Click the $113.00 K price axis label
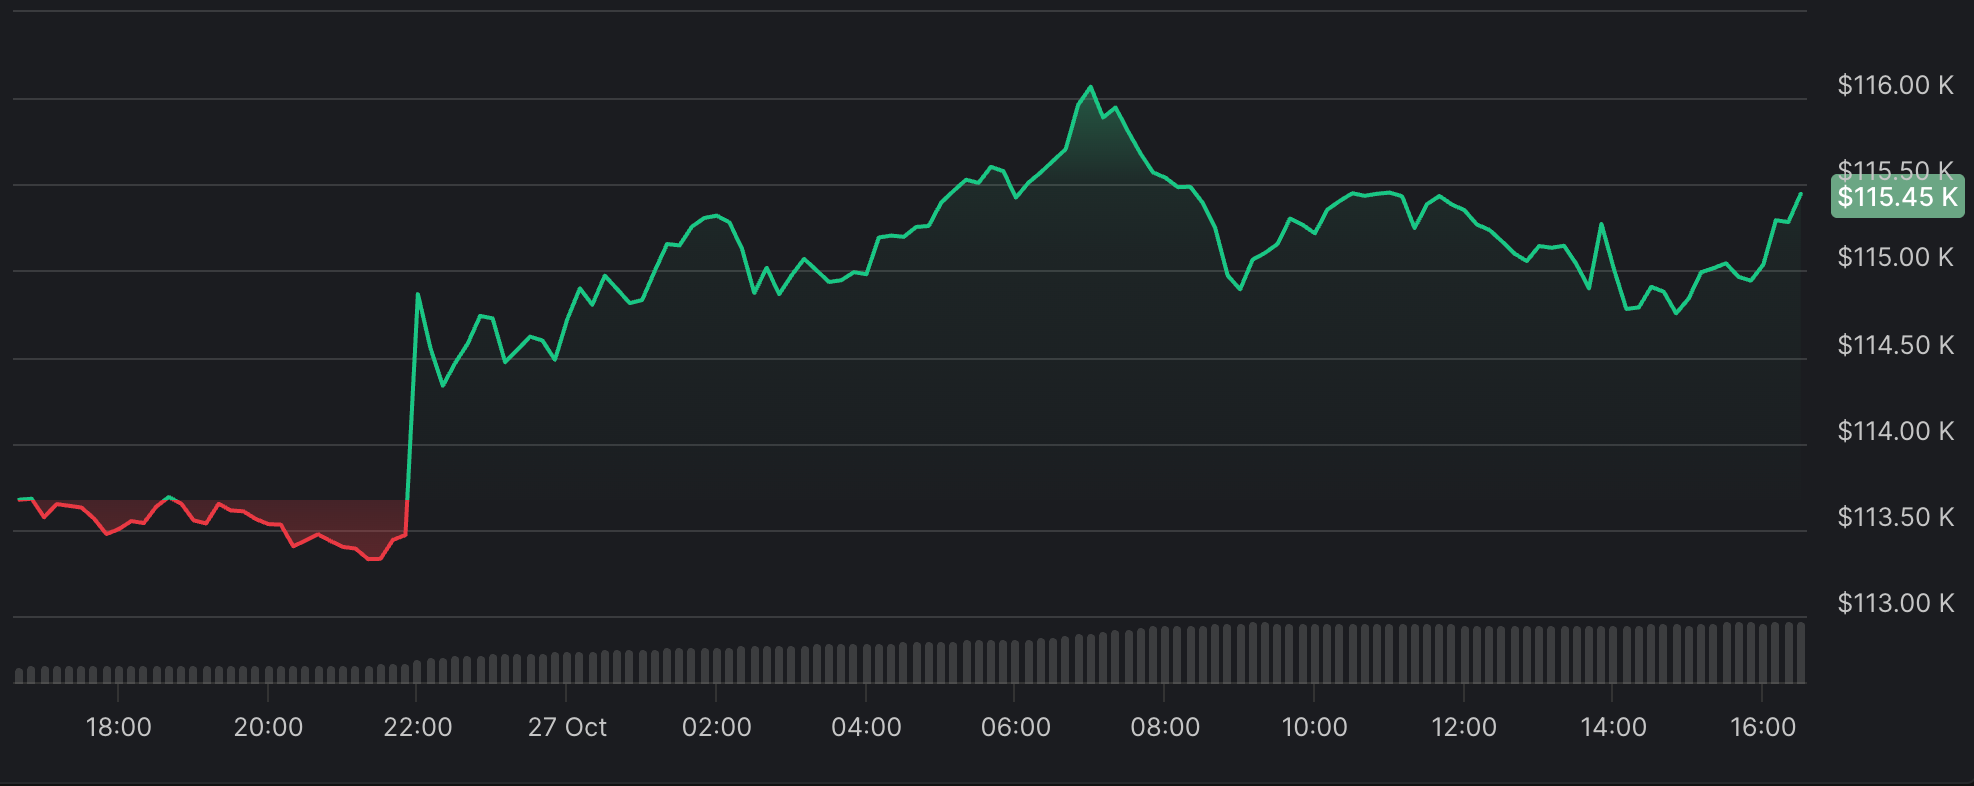 pos(1895,603)
